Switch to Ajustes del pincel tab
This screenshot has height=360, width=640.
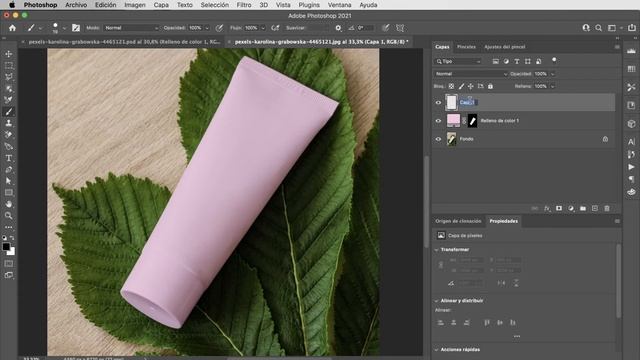point(504,47)
